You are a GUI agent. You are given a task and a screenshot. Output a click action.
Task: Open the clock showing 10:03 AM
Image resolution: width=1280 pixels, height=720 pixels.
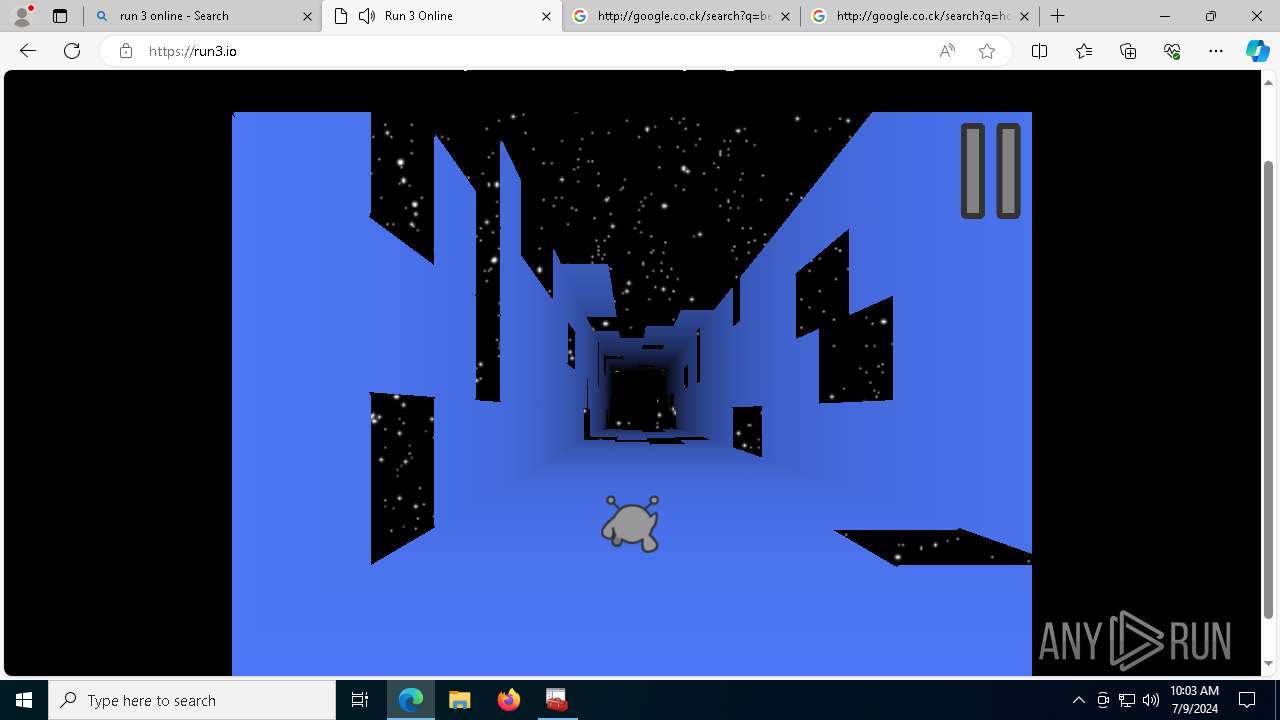click(x=1194, y=700)
